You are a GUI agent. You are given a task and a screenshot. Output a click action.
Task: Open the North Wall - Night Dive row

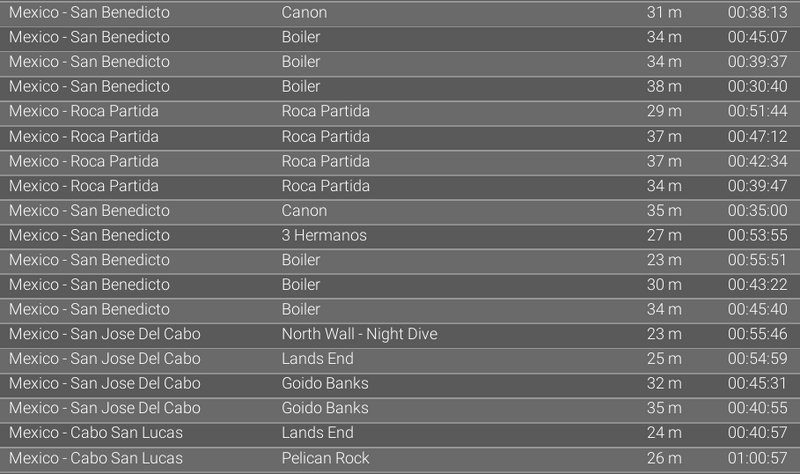[359, 334]
